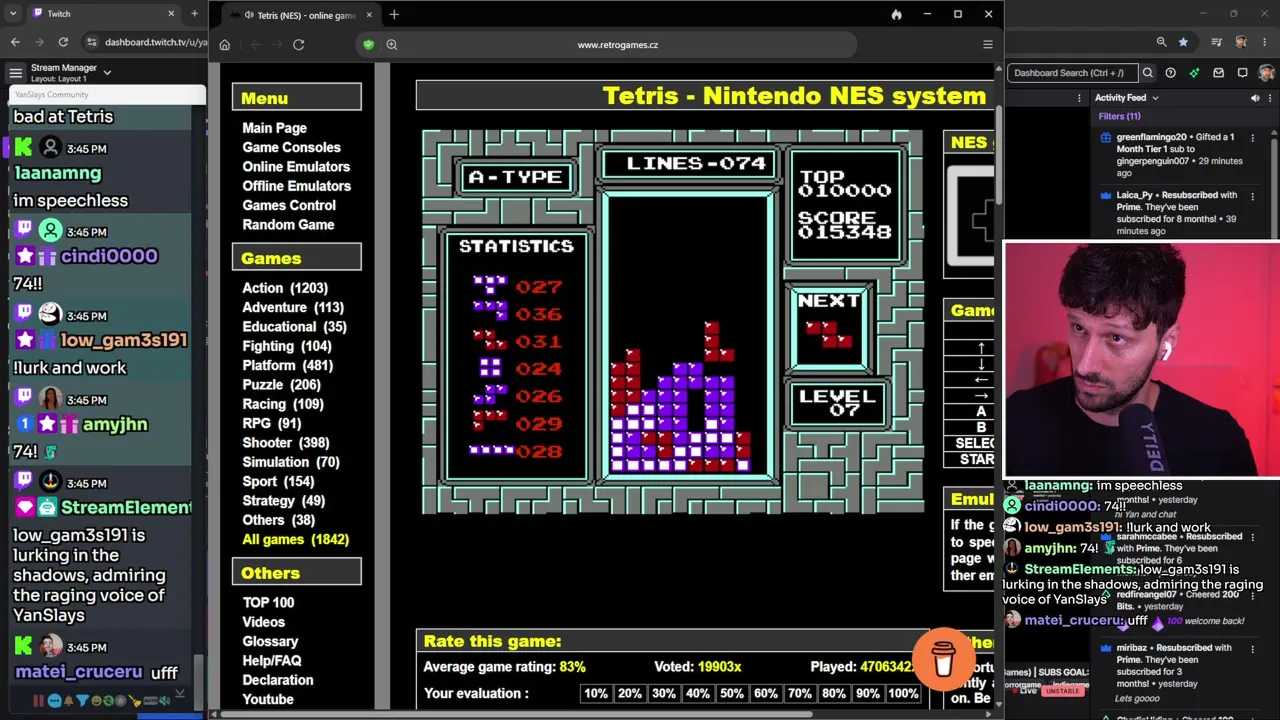This screenshot has height=720, width=1280.
Task: Open the TOP 100 link
Action: coord(268,603)
